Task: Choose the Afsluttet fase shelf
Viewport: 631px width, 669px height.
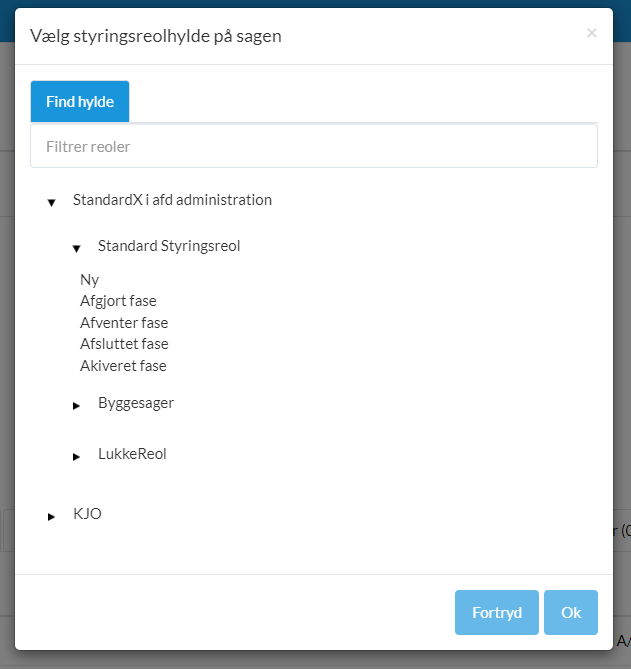Action: pyautogui.click(x=124, y=344)
